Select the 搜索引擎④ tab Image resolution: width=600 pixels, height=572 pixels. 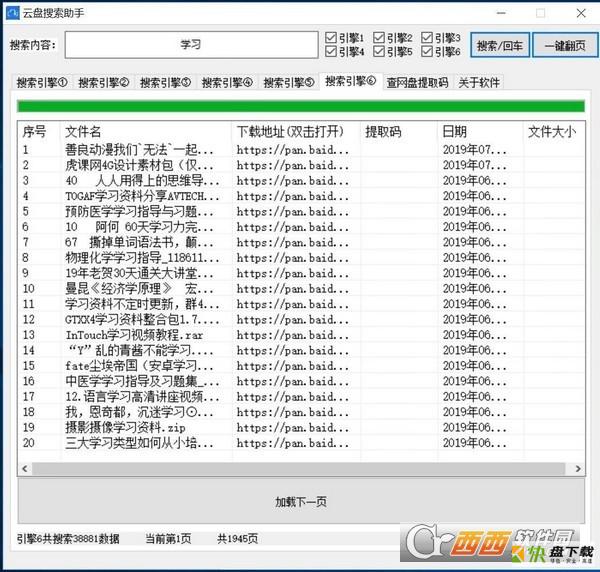pyautogui.click(x=227, y=82)
